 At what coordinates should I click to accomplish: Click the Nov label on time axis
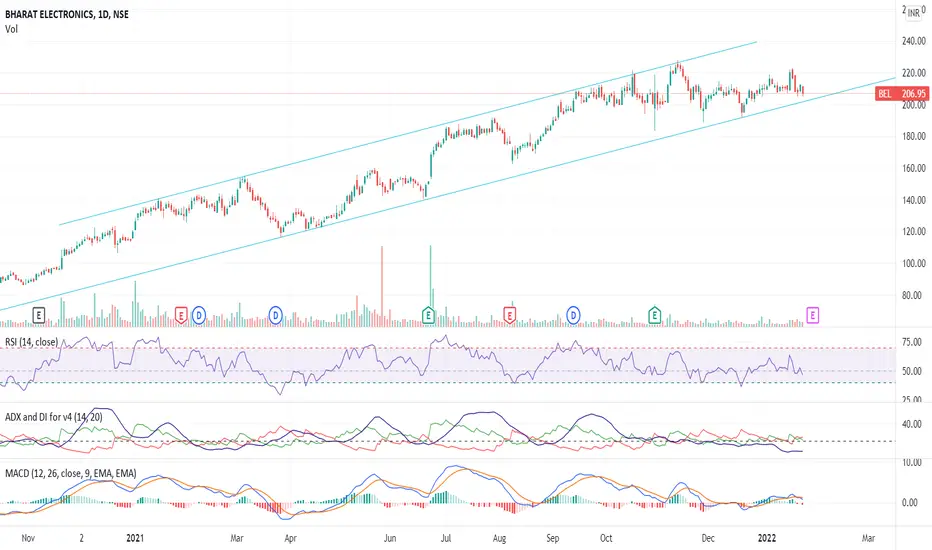[28, 538]
